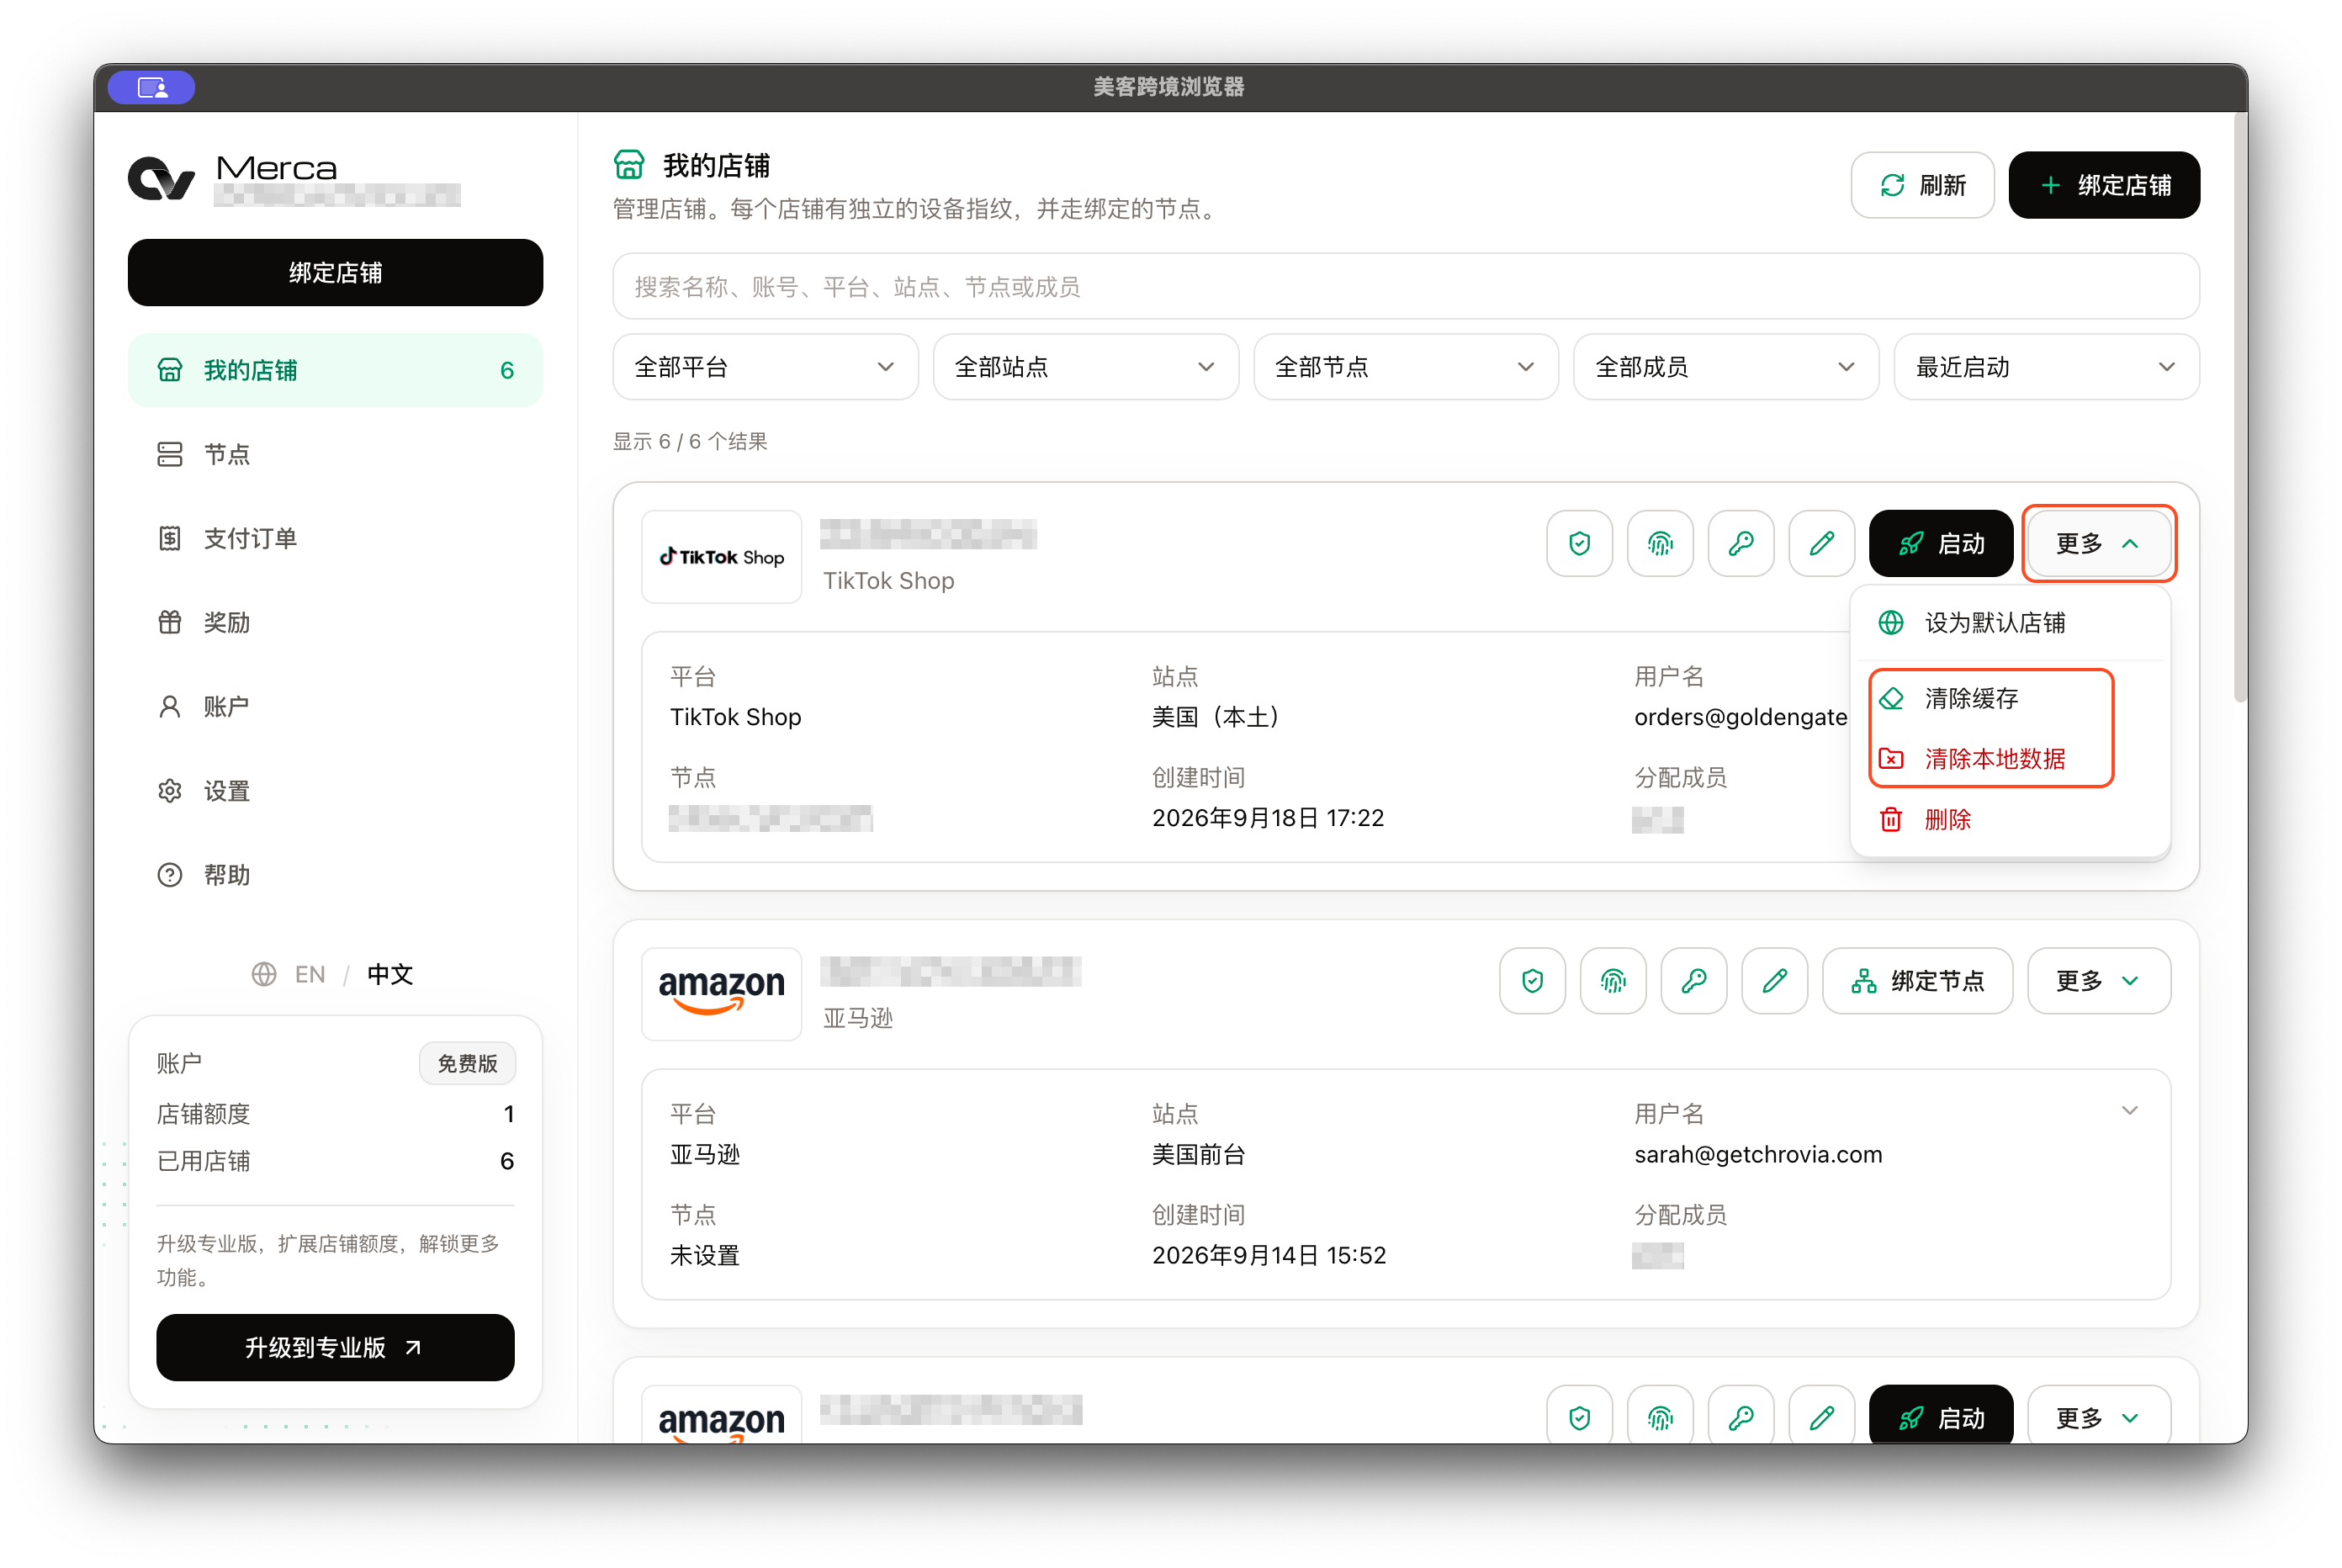Click the Merca logo
This screenshot has width=2342, height=1568.
(161, 179)
